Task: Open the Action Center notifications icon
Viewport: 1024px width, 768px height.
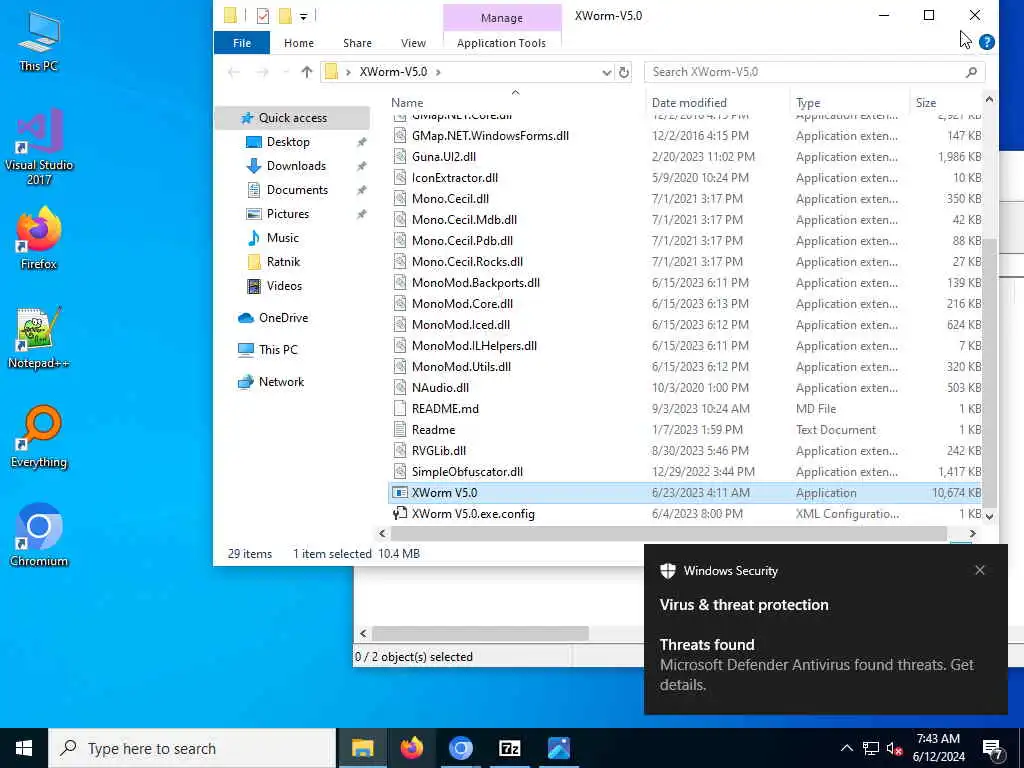Action: [993, 749]
